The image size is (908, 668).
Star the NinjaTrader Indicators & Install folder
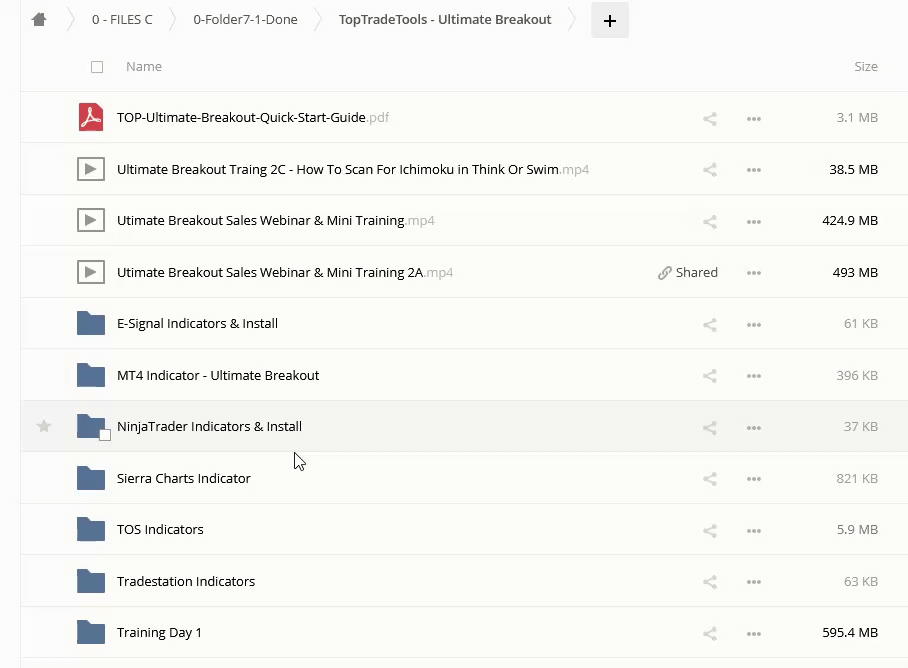44,427
